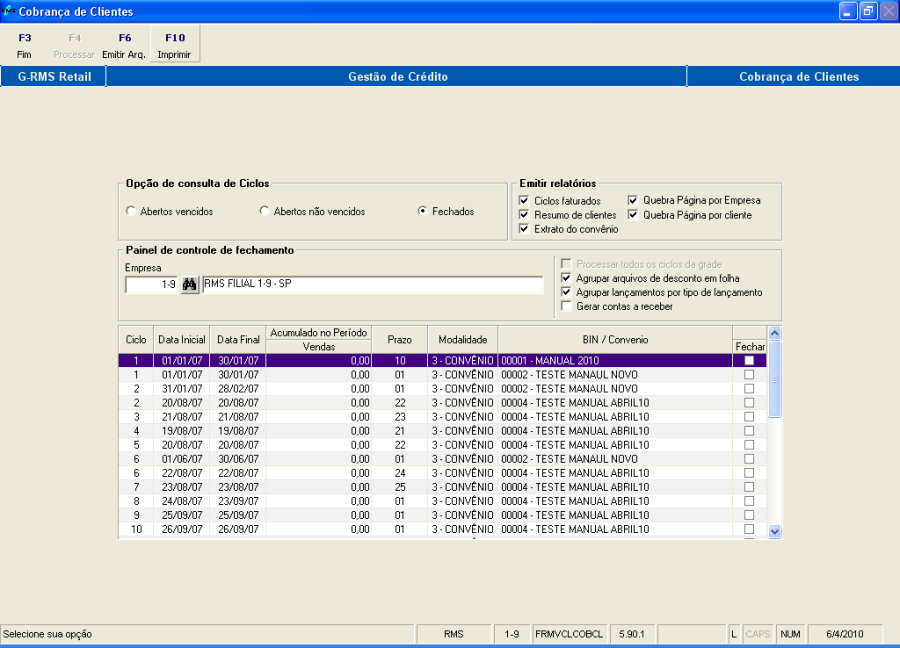The width and height of the screenshot is (900, 648).
Task: Click the Vendas sub-column header
Action: [319, 347]
